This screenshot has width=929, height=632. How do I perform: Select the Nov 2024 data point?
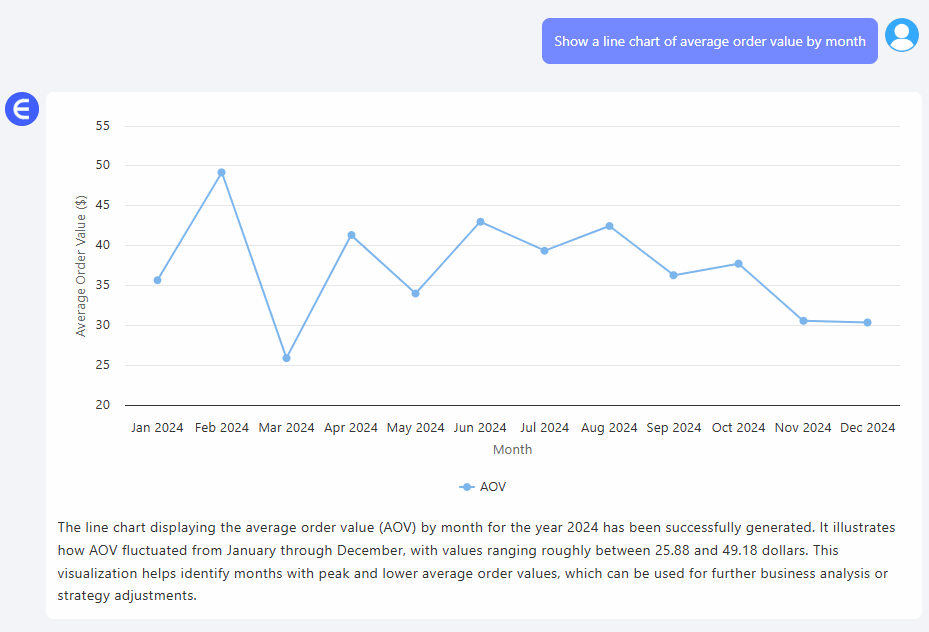tap(803, 321)
